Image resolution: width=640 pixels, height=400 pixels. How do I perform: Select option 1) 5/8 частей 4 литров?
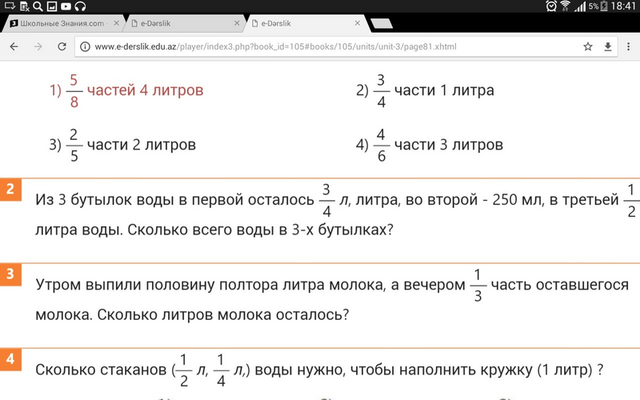click(x=126, y=91)
